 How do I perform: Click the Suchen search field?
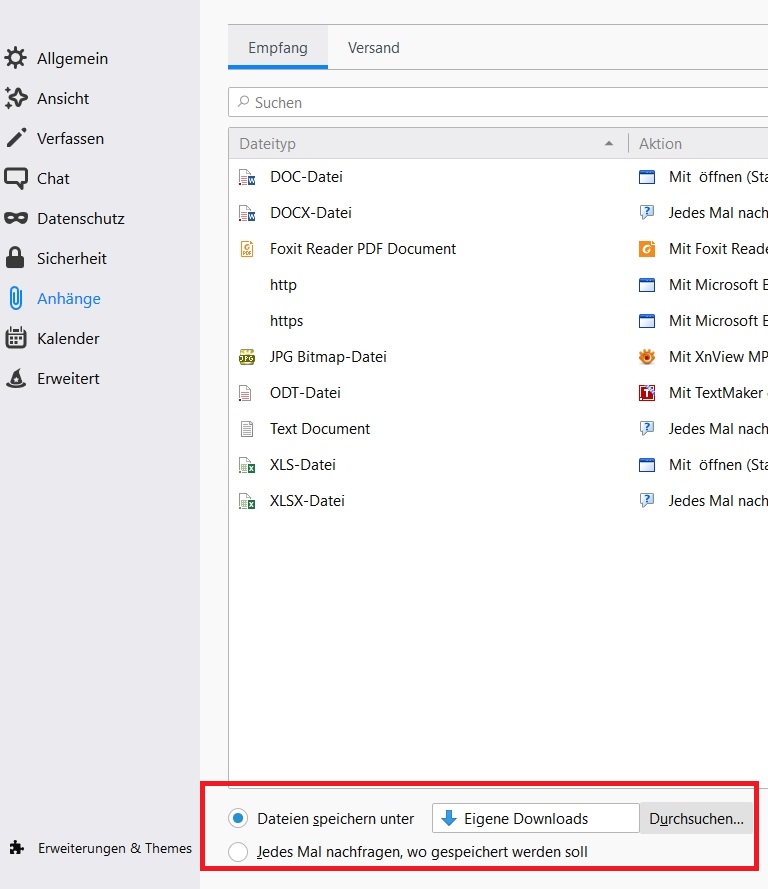pos(500,102)
